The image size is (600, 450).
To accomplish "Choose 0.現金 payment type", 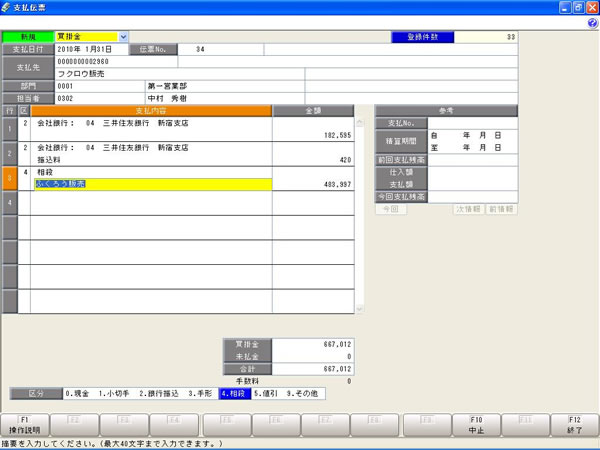I will click(77, 393).
